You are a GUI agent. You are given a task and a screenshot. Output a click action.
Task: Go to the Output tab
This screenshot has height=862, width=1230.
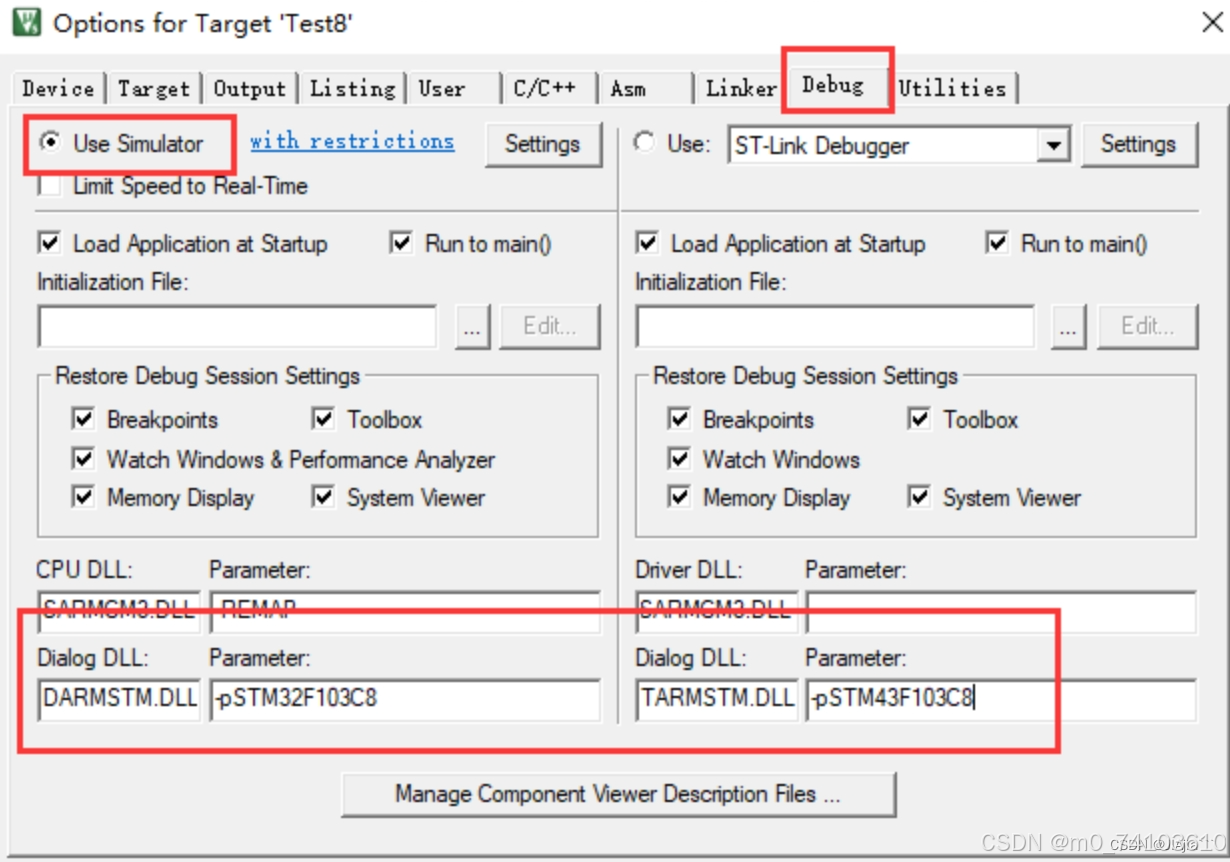coord(249,88)
